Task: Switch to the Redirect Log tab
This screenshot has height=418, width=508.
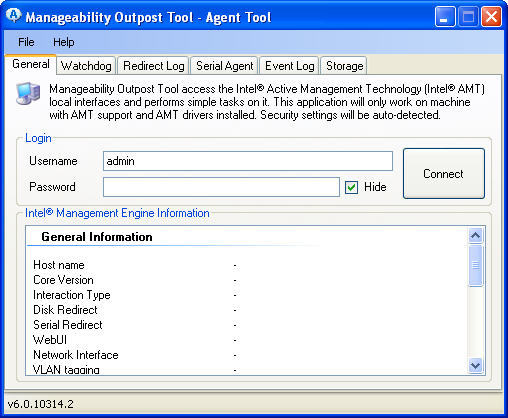Action: point(154,66)
